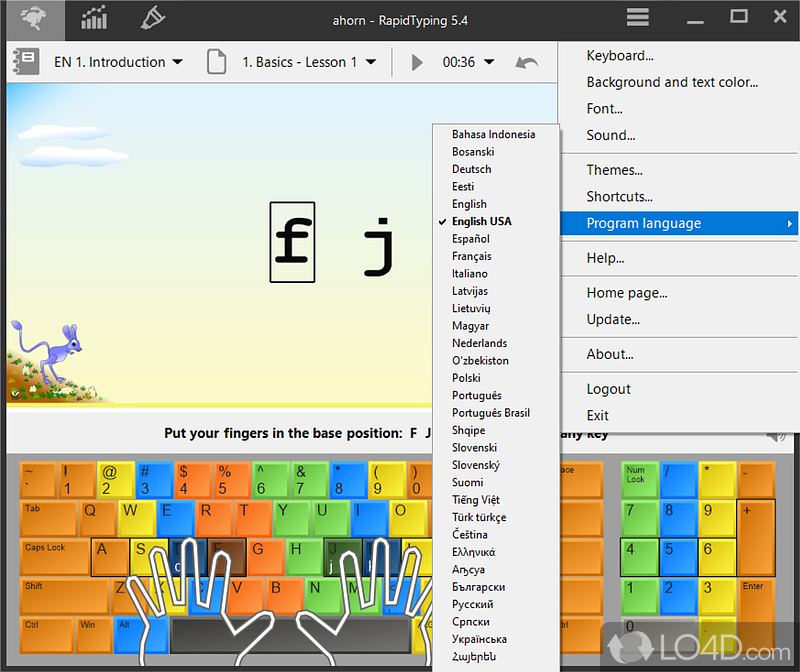Open the Home page... link
Viewport: 800px width, 672px height.
pyautogui.click(x=626, y=293)
